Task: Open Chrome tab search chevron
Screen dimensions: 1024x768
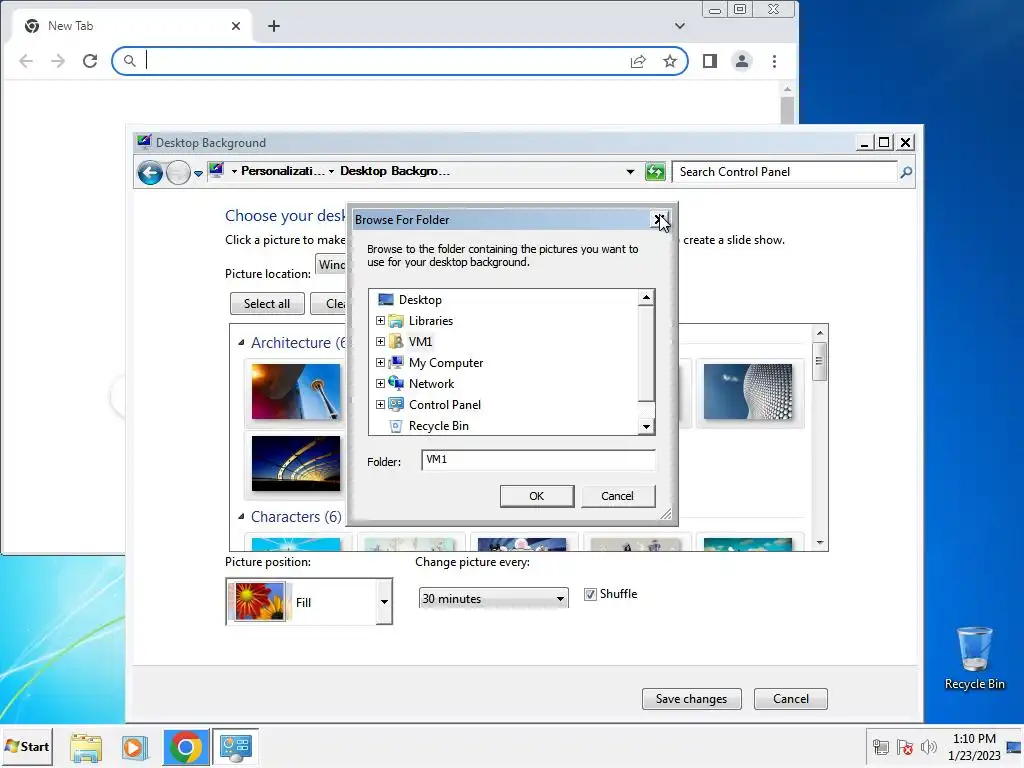Action: click(680, 26)
